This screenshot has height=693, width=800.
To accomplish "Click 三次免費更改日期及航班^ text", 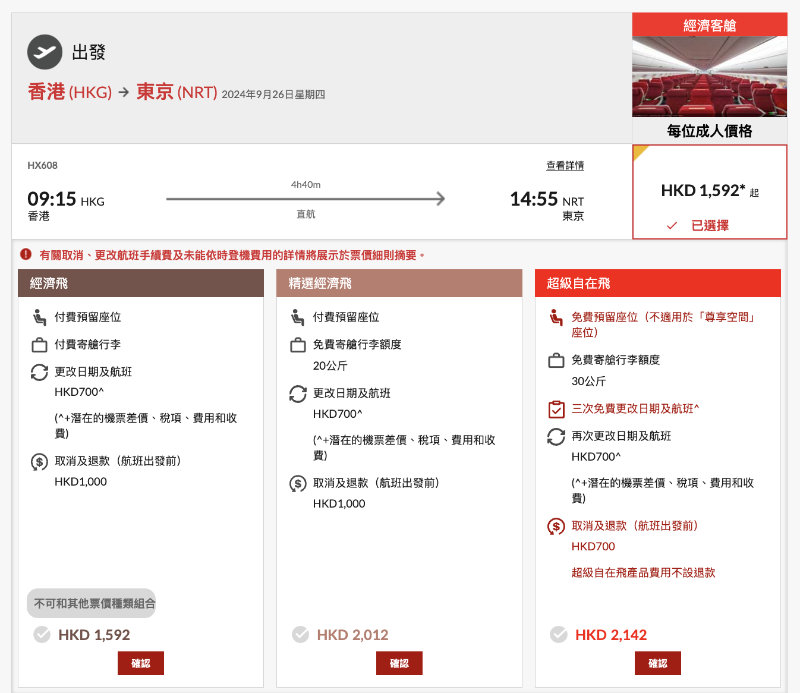I will click(635, 409).
